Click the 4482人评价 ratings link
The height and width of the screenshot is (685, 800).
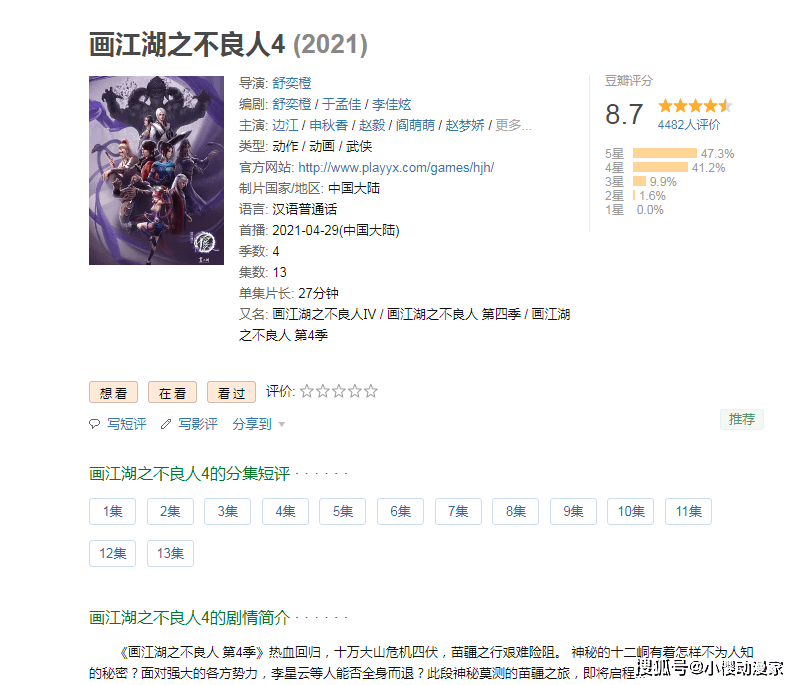[689, 124]
